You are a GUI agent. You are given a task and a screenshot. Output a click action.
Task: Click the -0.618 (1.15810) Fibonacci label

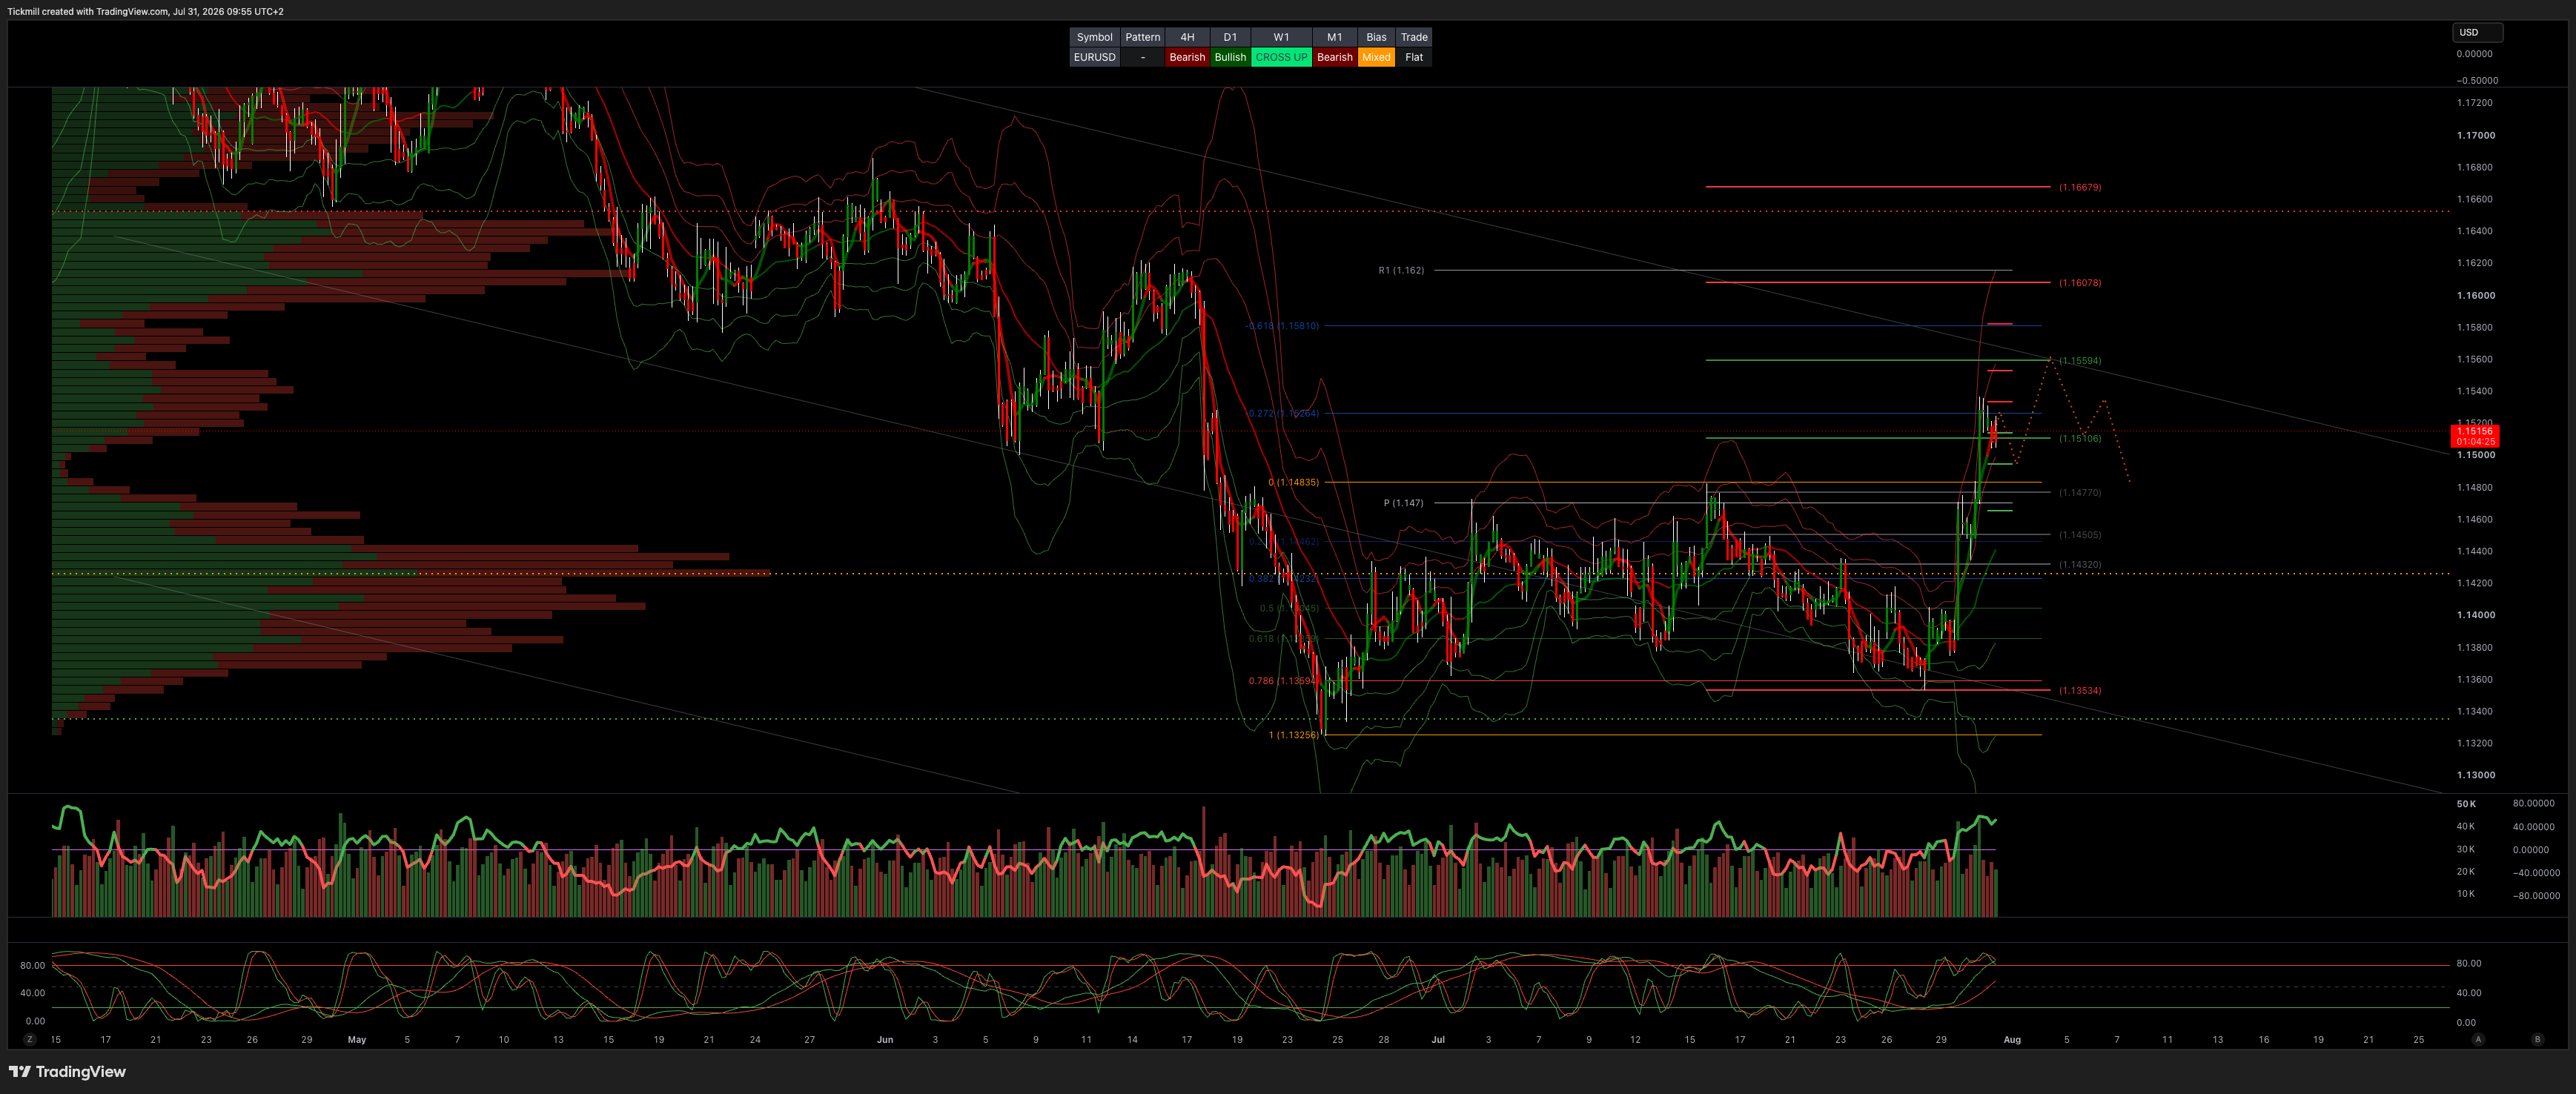coord(1282,326)
